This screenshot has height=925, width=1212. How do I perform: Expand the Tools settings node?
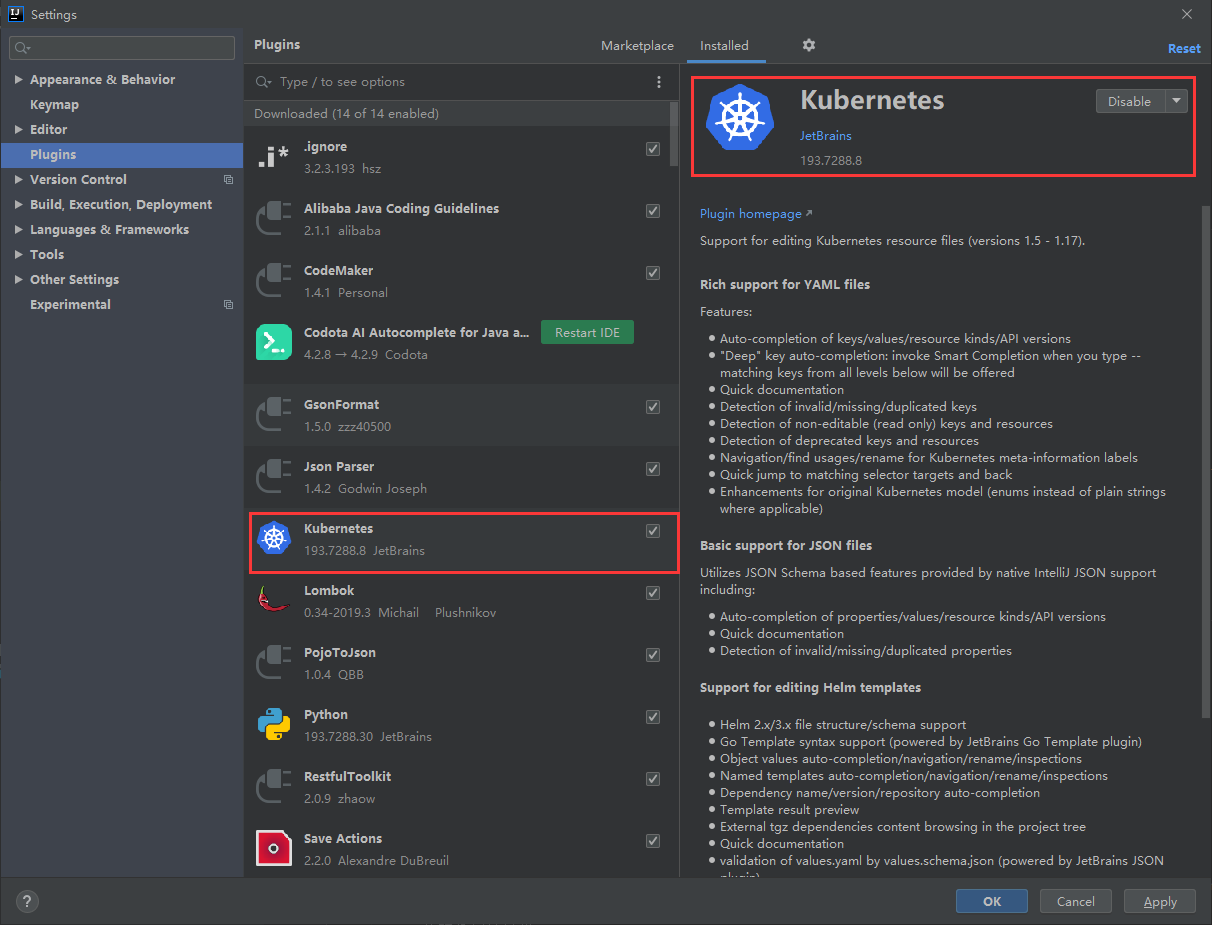coord(19,255)
